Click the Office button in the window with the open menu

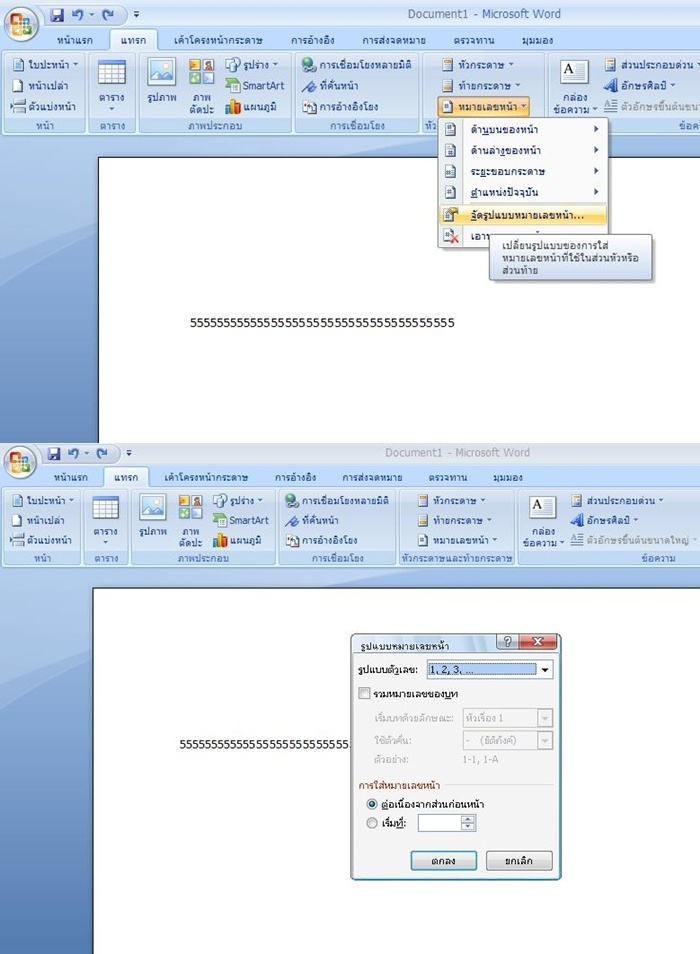click(21, 24)
